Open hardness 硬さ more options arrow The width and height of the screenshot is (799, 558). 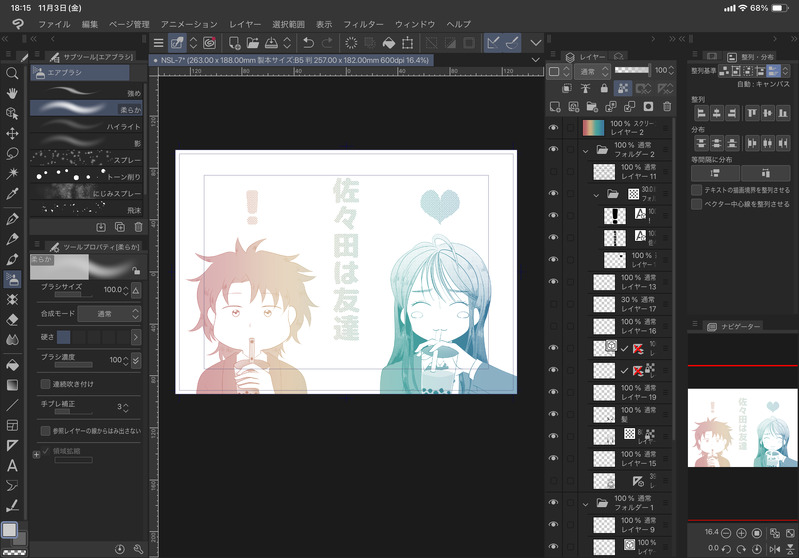point(136,337)
